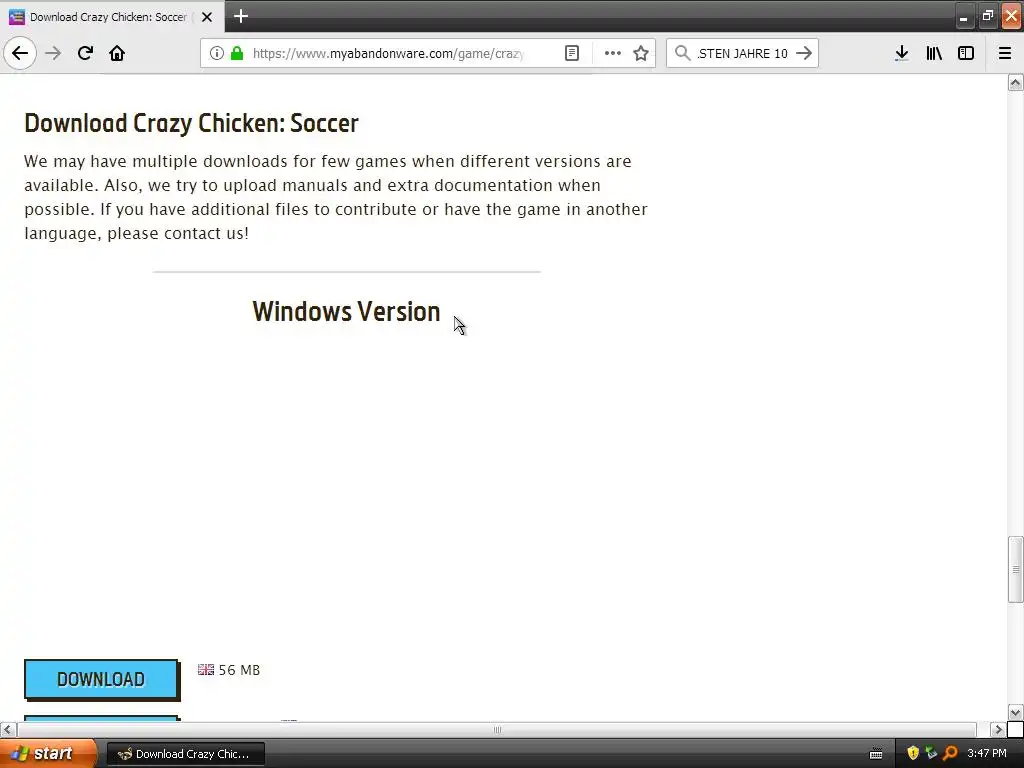Toggle reader view in the address bar
This screenshot has height=768, width=1024.
click(571, 53)
